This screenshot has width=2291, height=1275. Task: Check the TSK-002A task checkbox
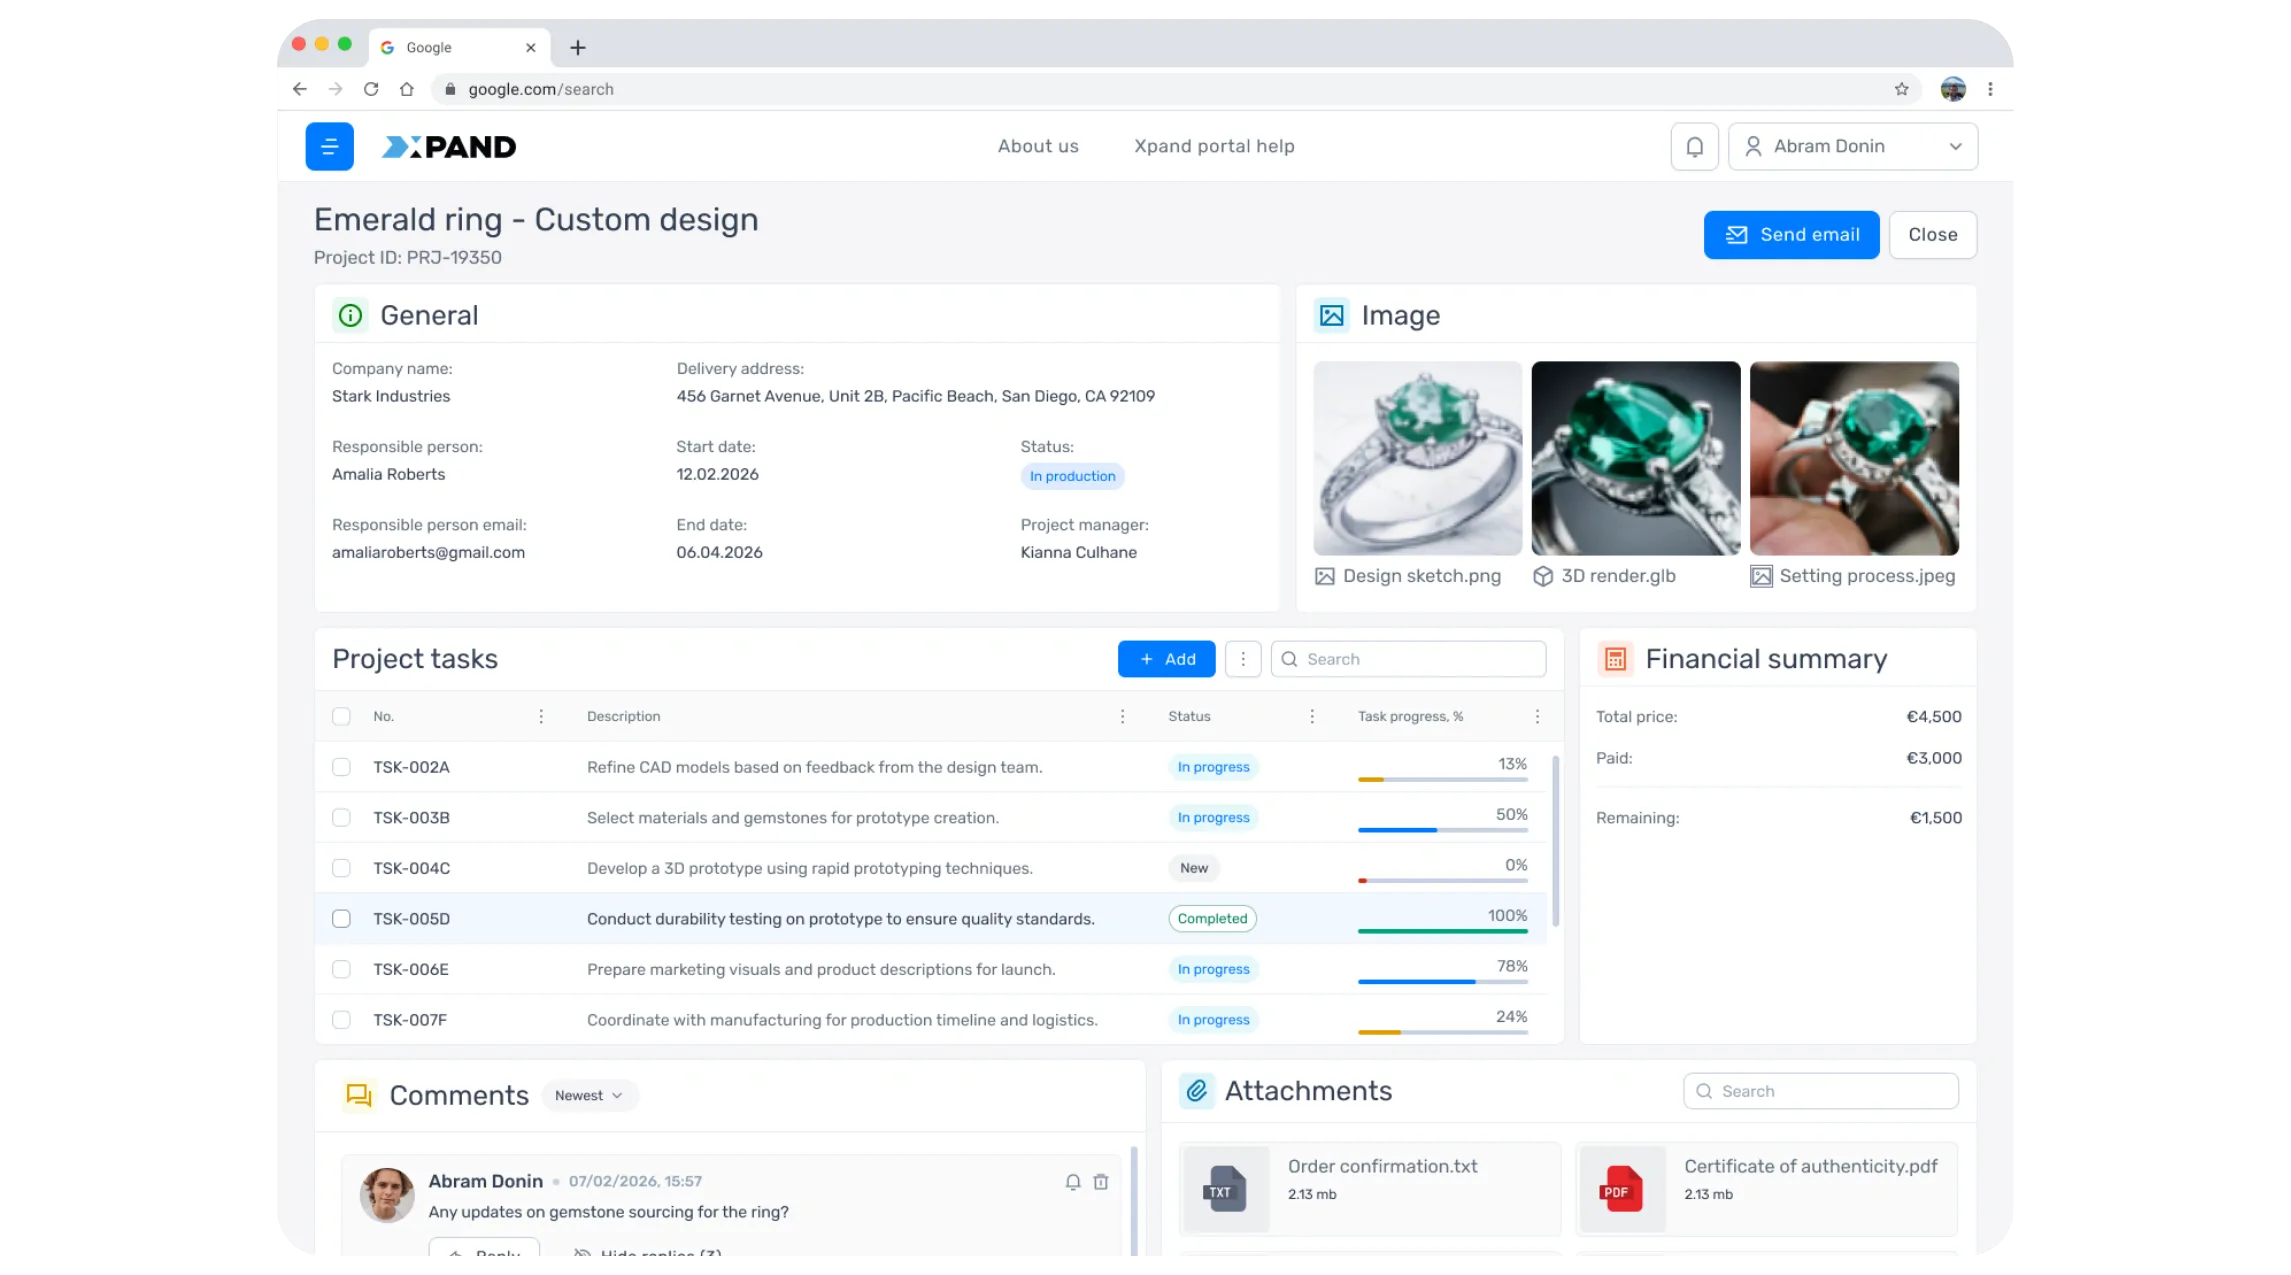(x=341, y=767)
